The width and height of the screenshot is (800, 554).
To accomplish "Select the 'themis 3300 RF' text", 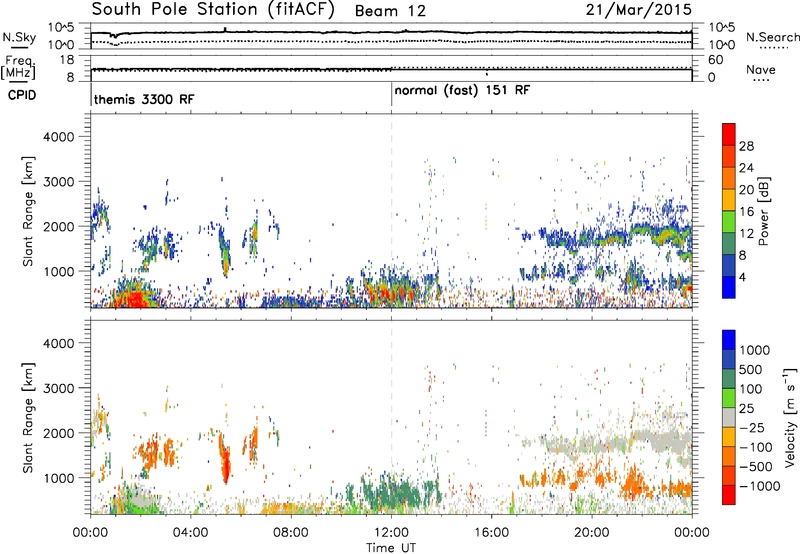I will 144,99.
